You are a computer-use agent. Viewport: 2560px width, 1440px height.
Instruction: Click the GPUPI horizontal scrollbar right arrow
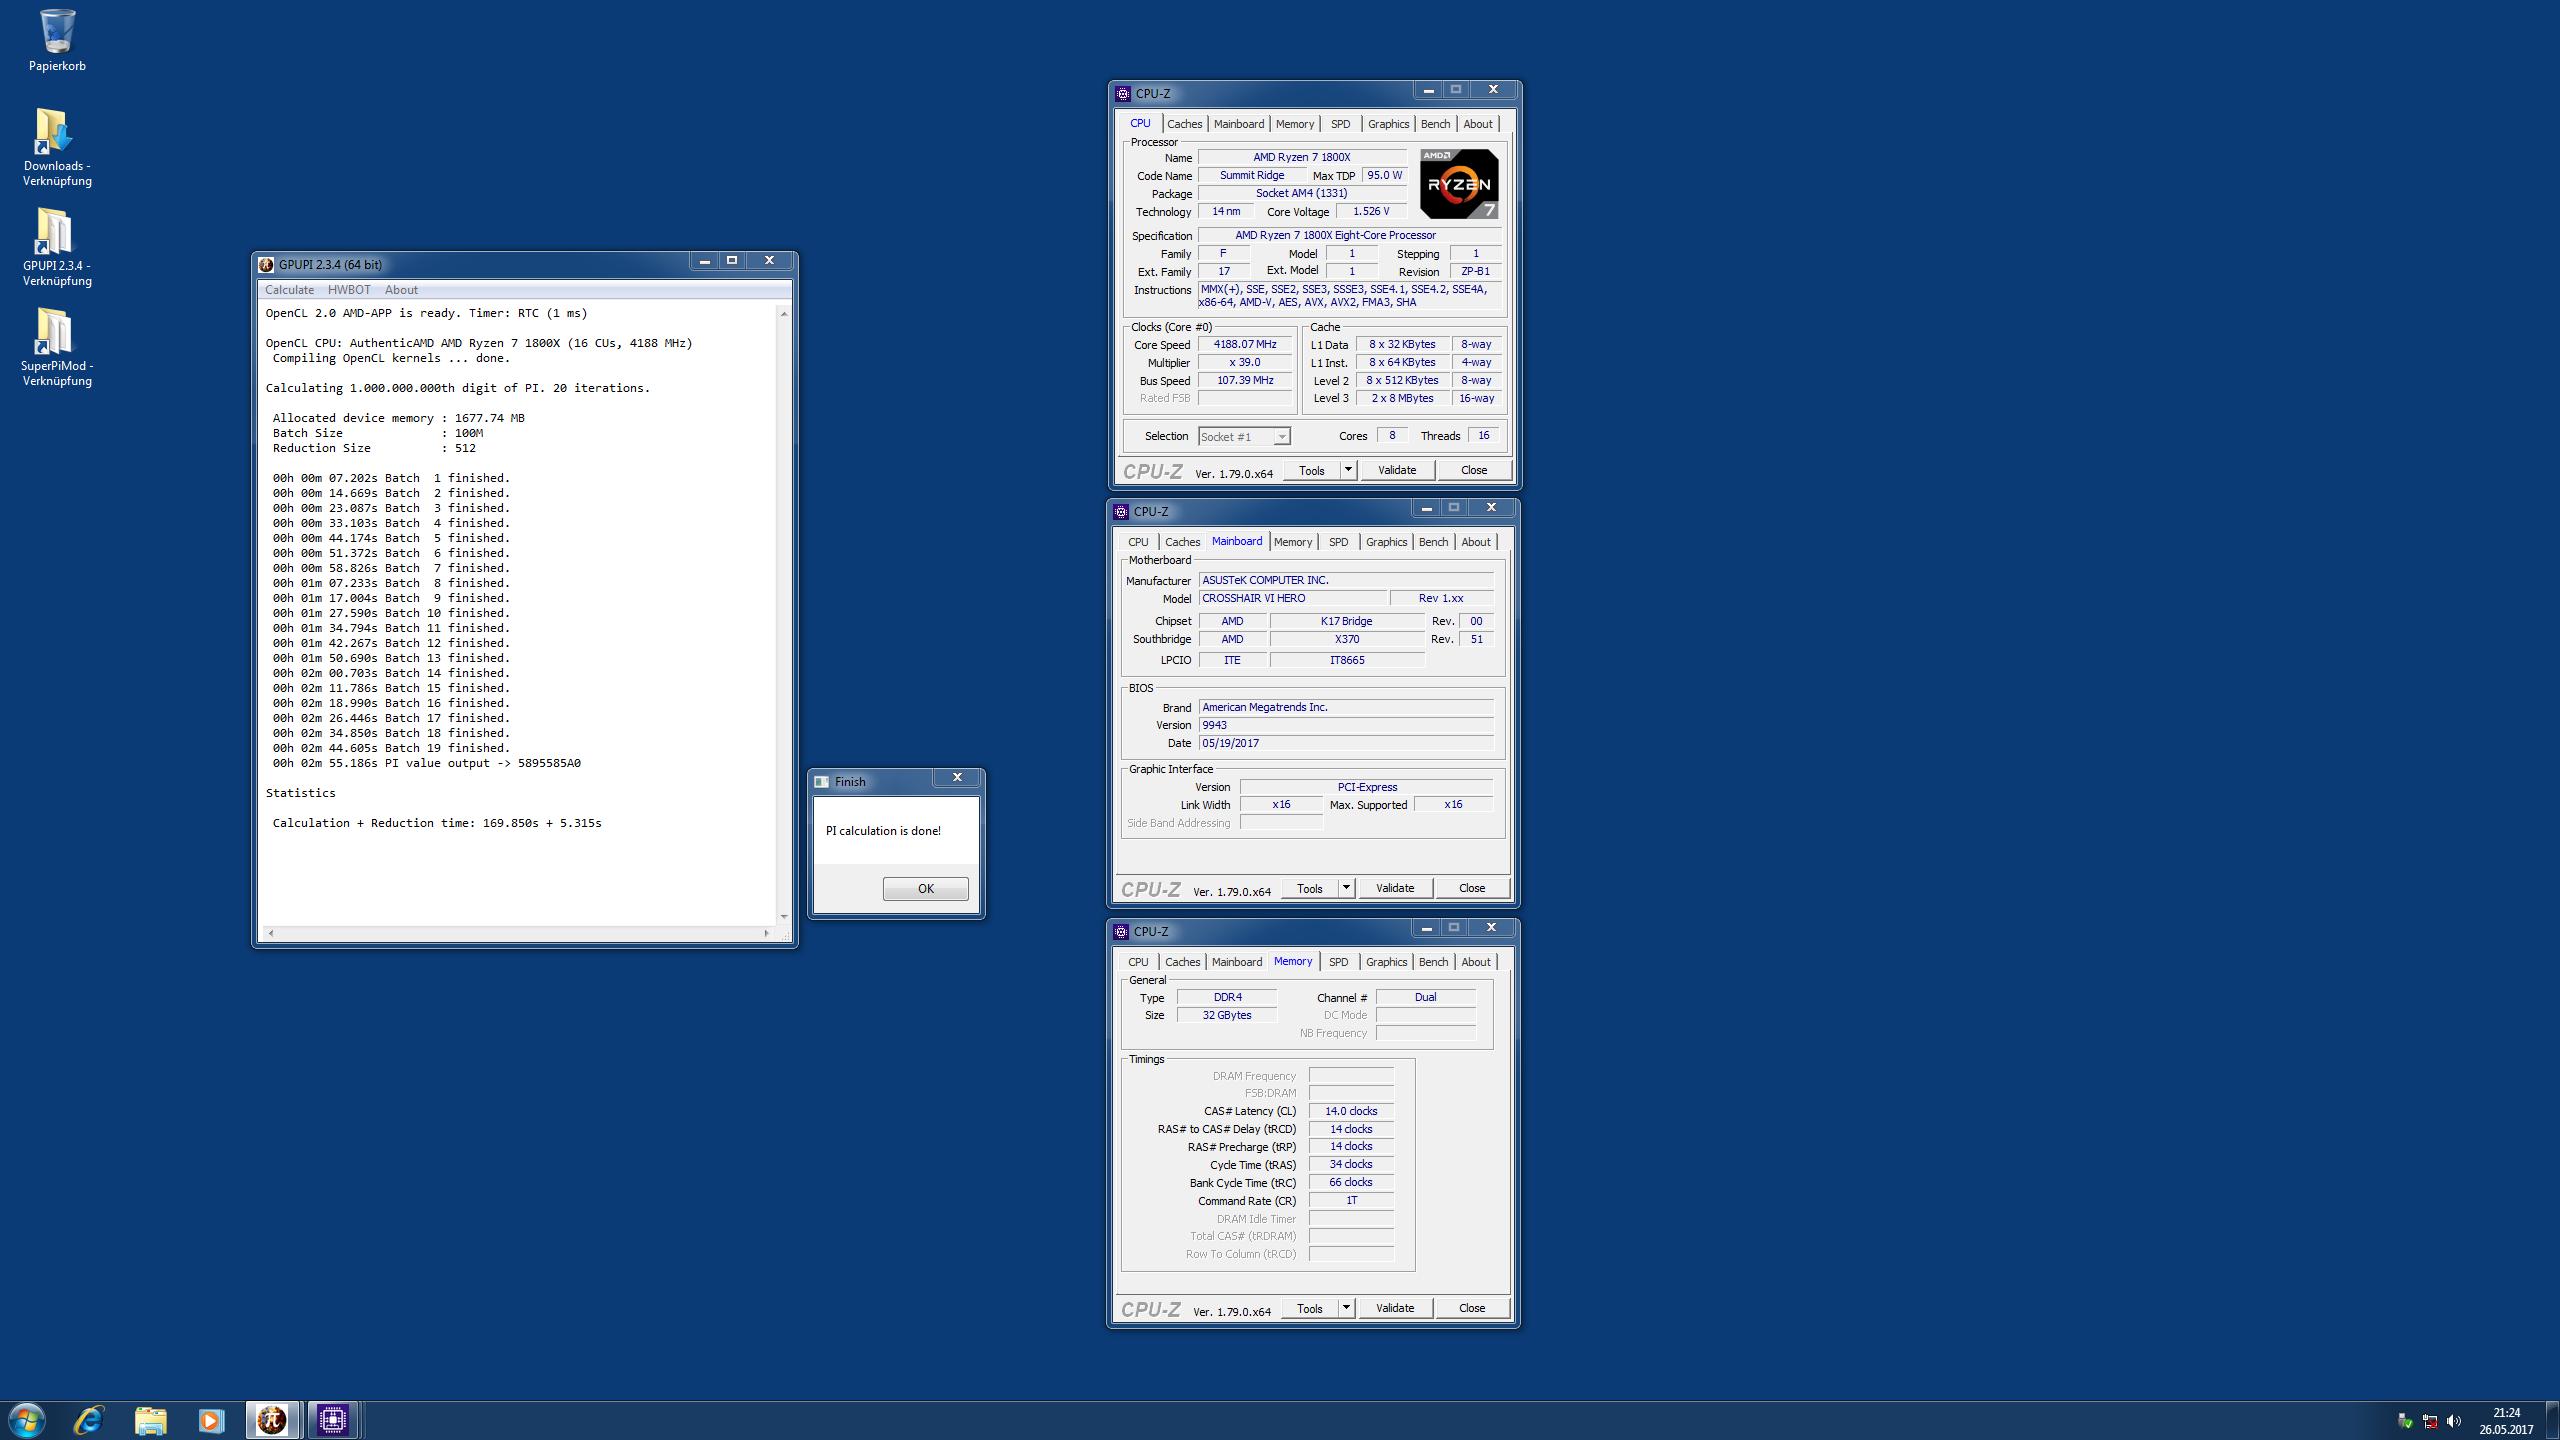click(x=767, y=933)
